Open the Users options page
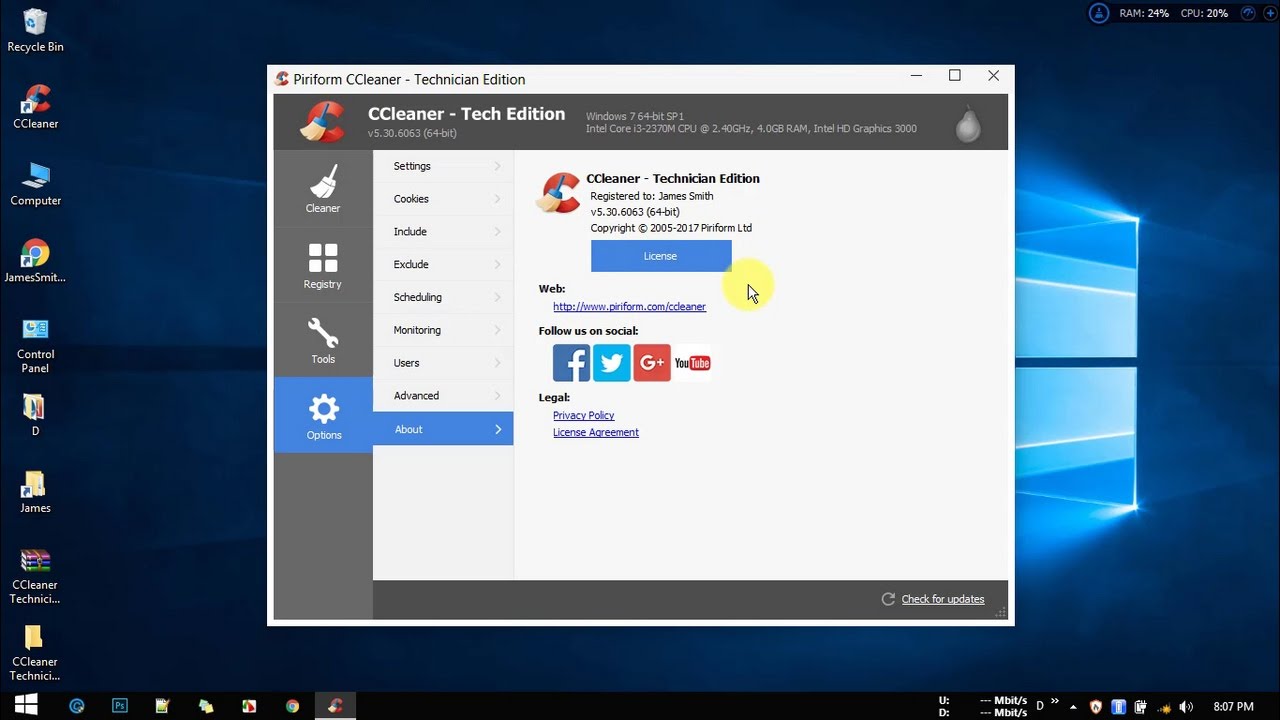The image size is (1280, 720). [443, 363]
